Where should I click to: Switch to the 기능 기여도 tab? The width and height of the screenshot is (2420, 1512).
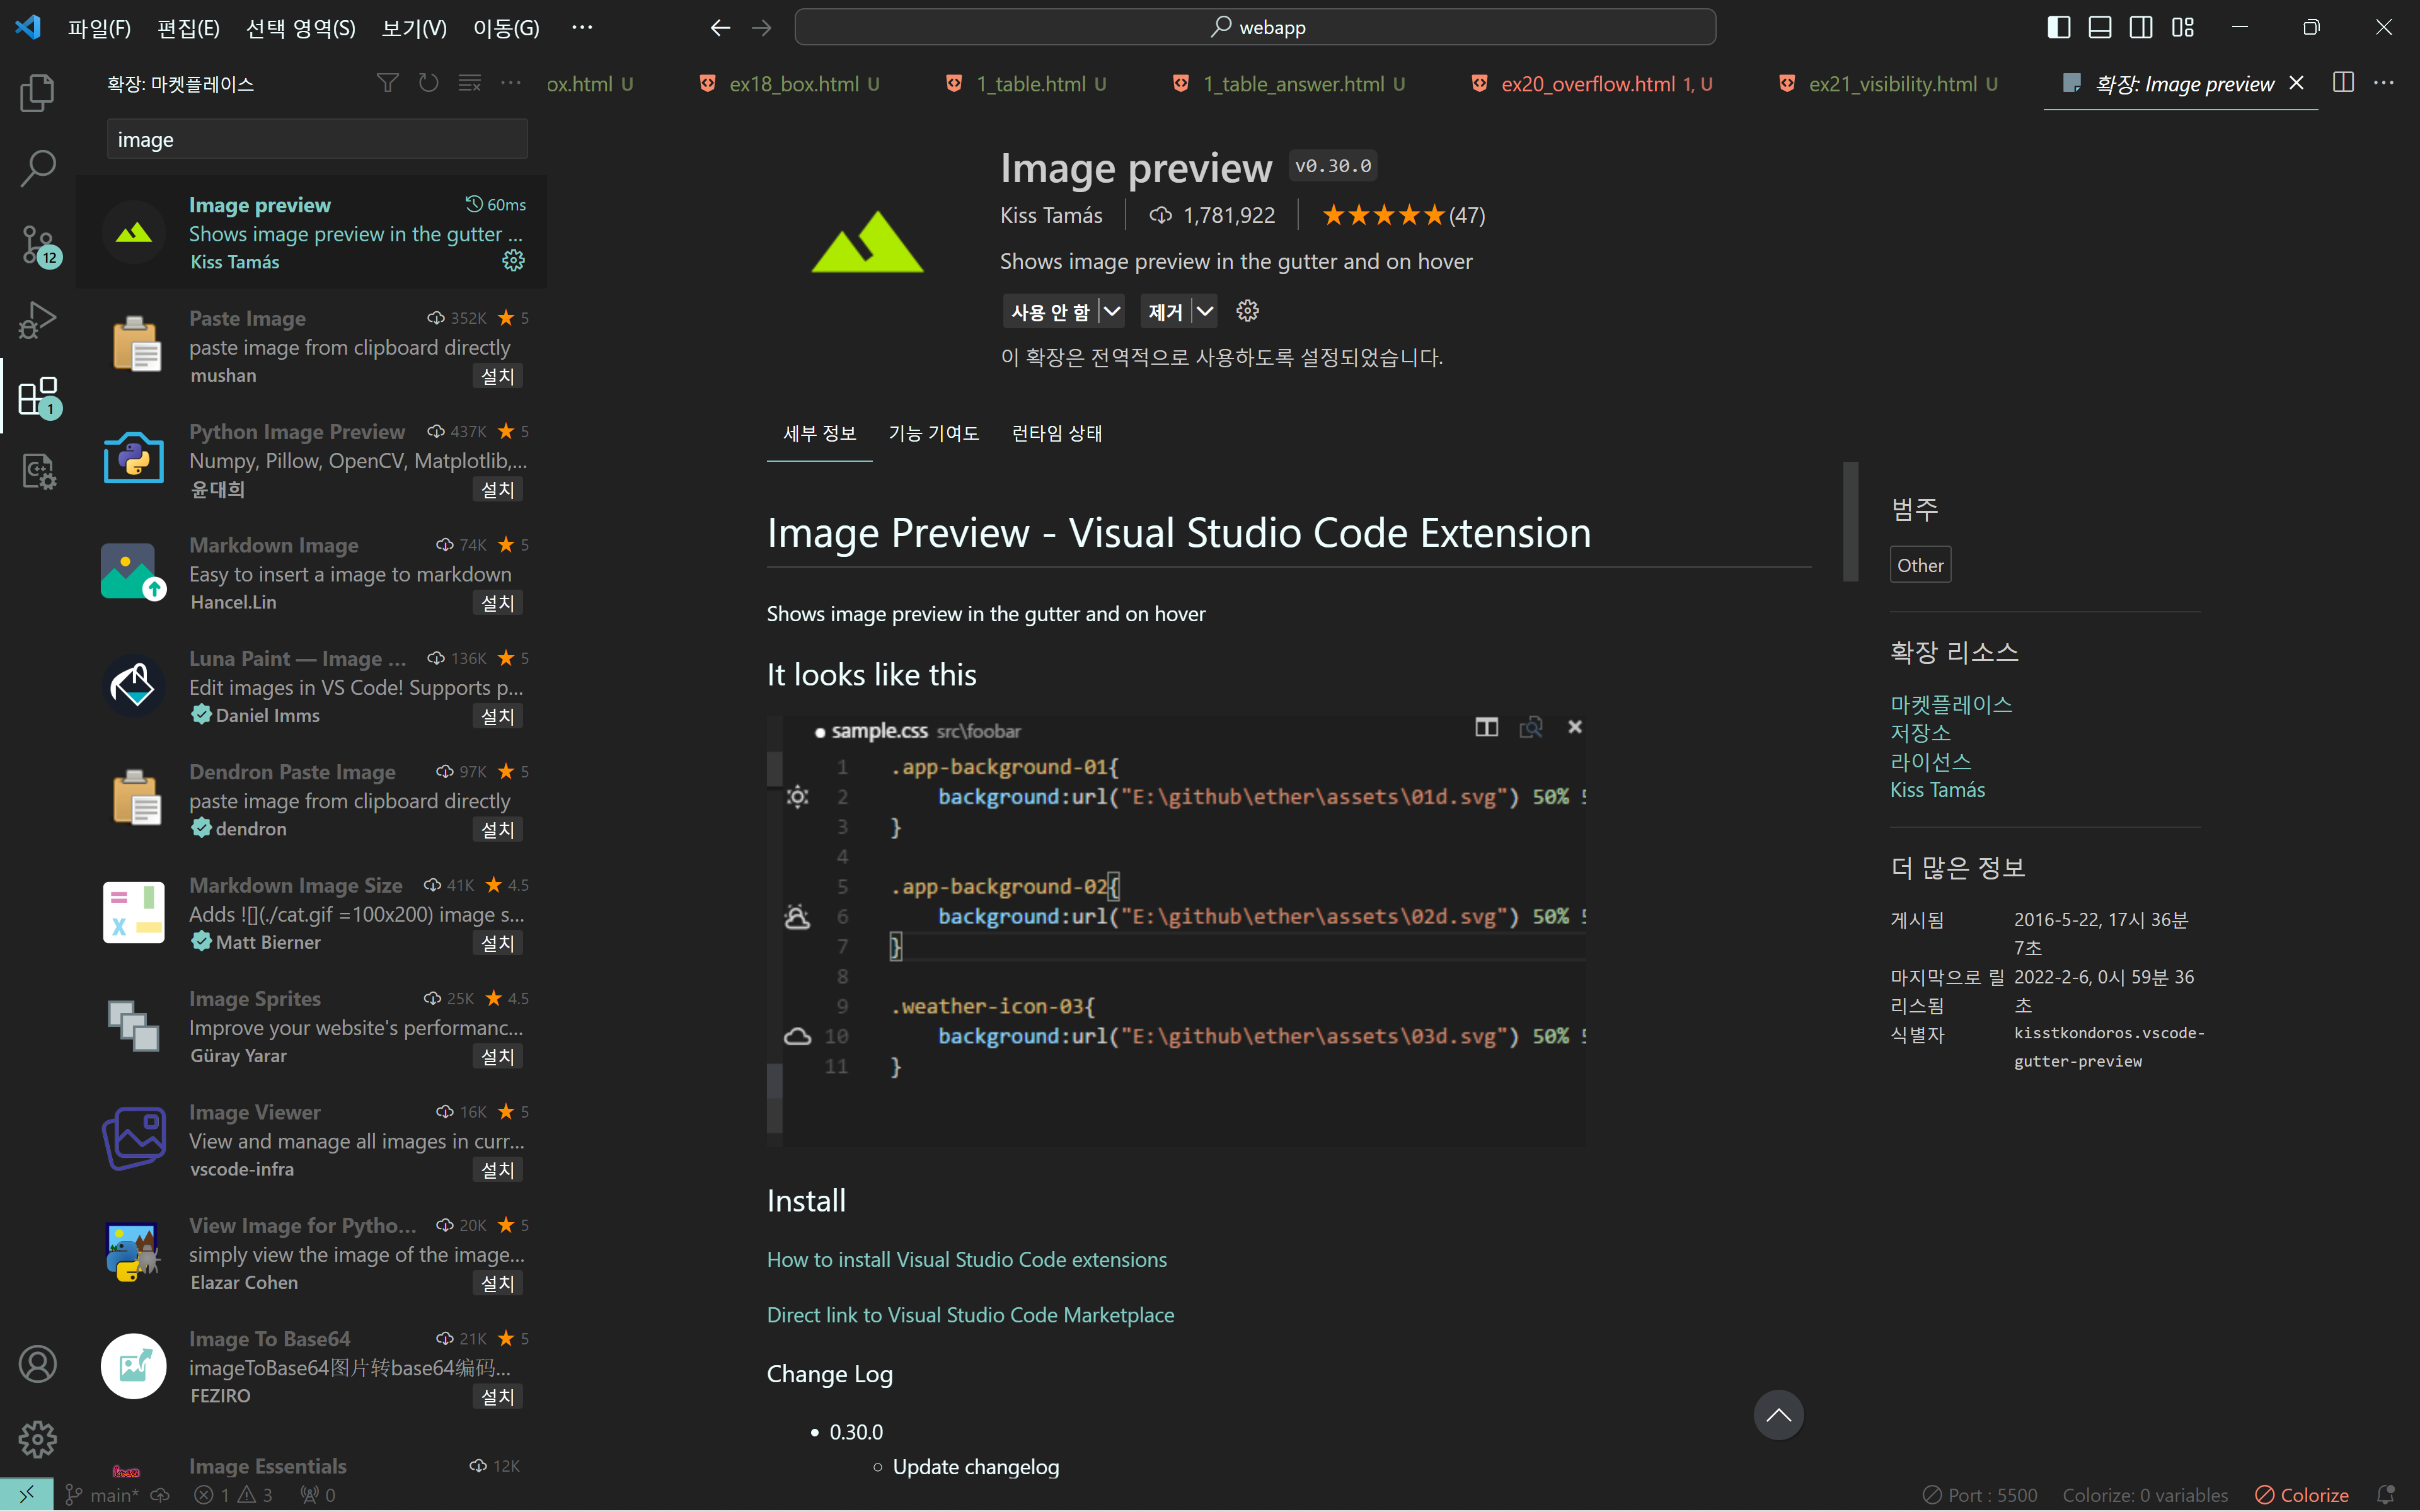933,433
